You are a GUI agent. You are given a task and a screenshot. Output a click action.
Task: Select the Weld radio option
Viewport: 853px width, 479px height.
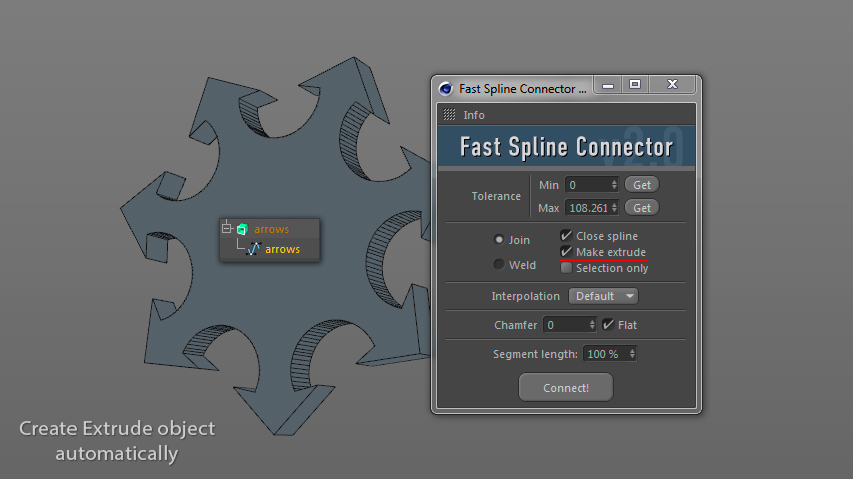pos(498,264)
